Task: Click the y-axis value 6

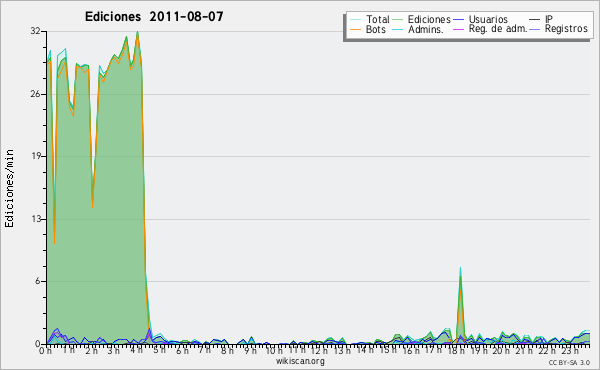Action: (38, 281)
